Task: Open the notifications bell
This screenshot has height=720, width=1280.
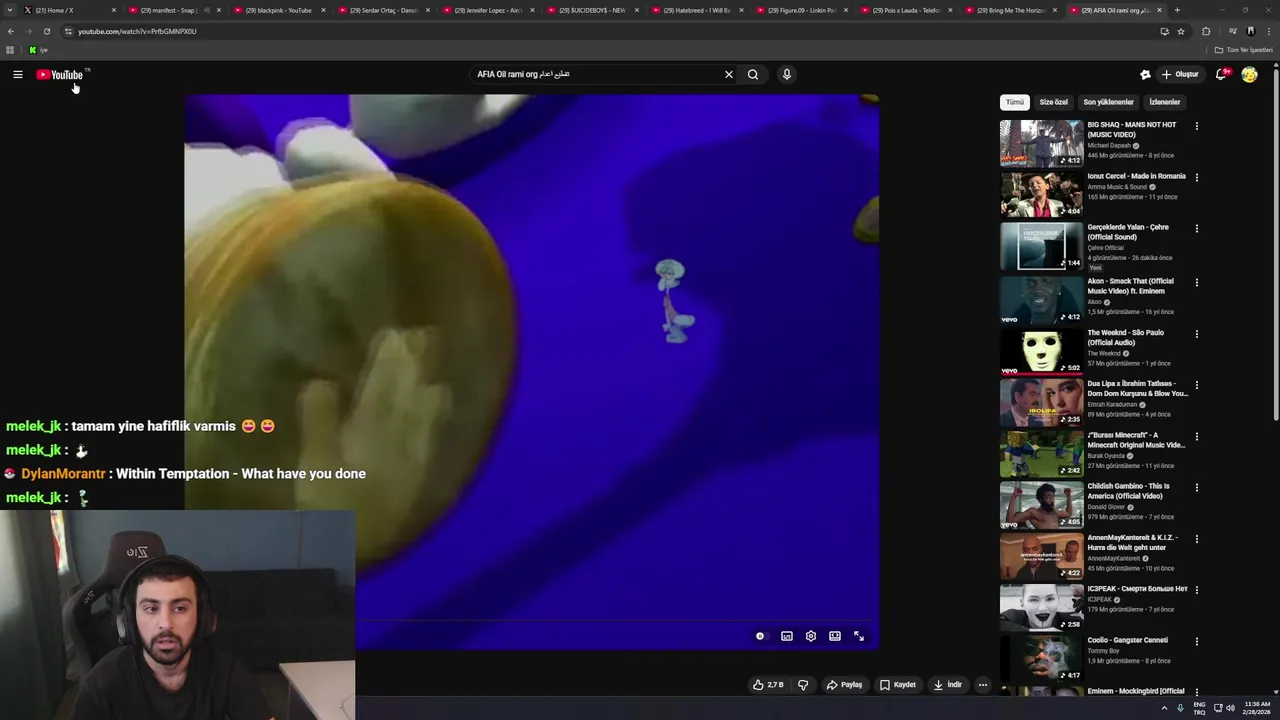Action: coord(1221,74)
